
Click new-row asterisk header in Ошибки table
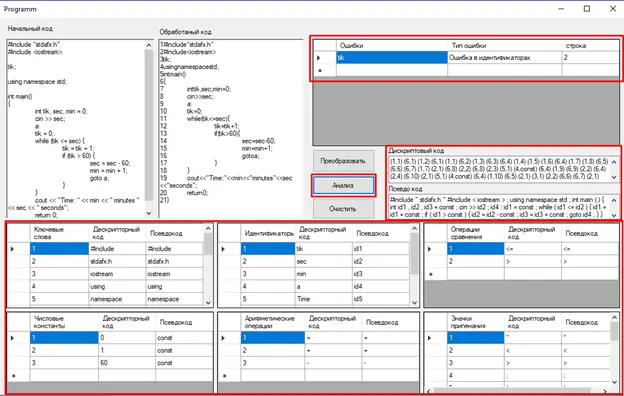(x=325, y=70)
